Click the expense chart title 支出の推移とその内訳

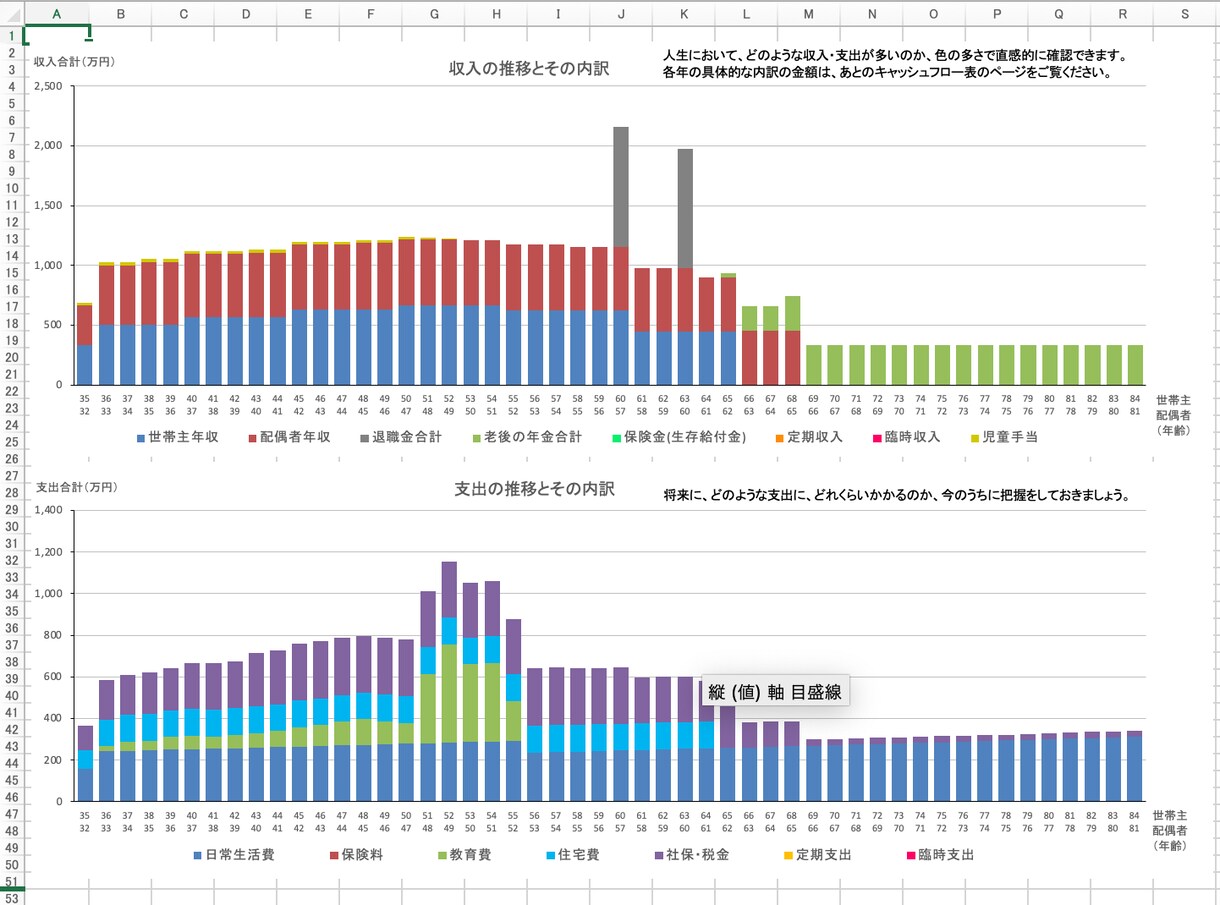click(535, 489)
